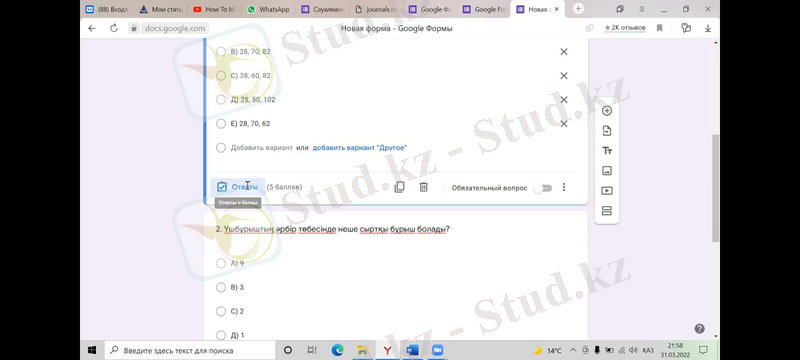Open the 2K отзывов reviews link
800x360 pixels.
625,28
